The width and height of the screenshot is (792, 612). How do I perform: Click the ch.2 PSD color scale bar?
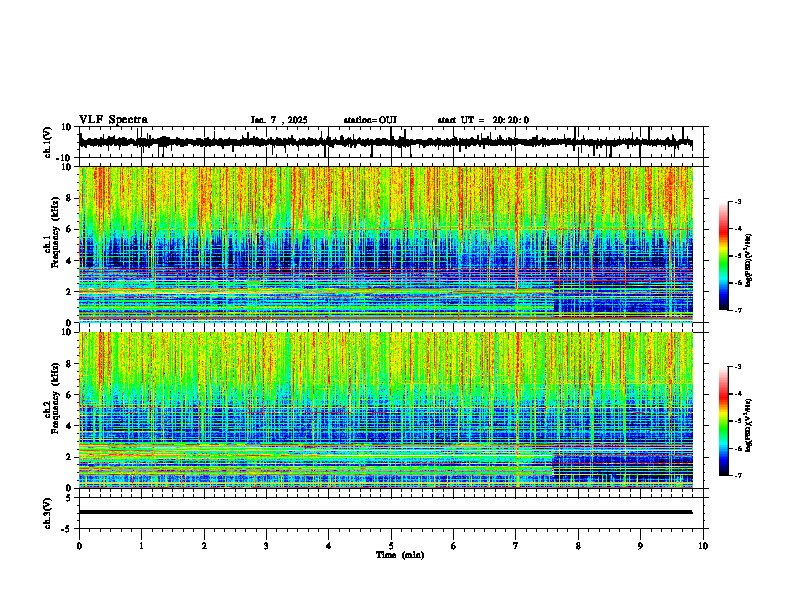724,421
